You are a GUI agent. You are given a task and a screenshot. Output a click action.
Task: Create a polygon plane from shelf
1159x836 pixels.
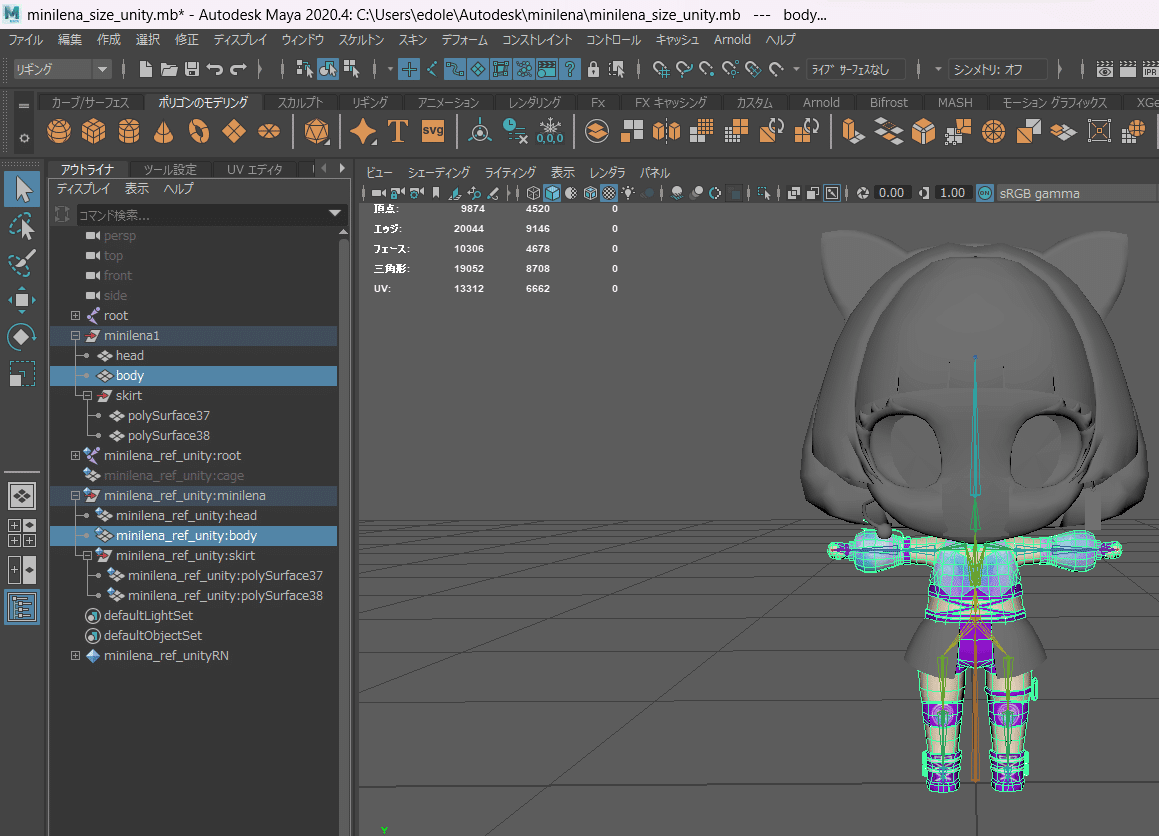pos(234,132)
